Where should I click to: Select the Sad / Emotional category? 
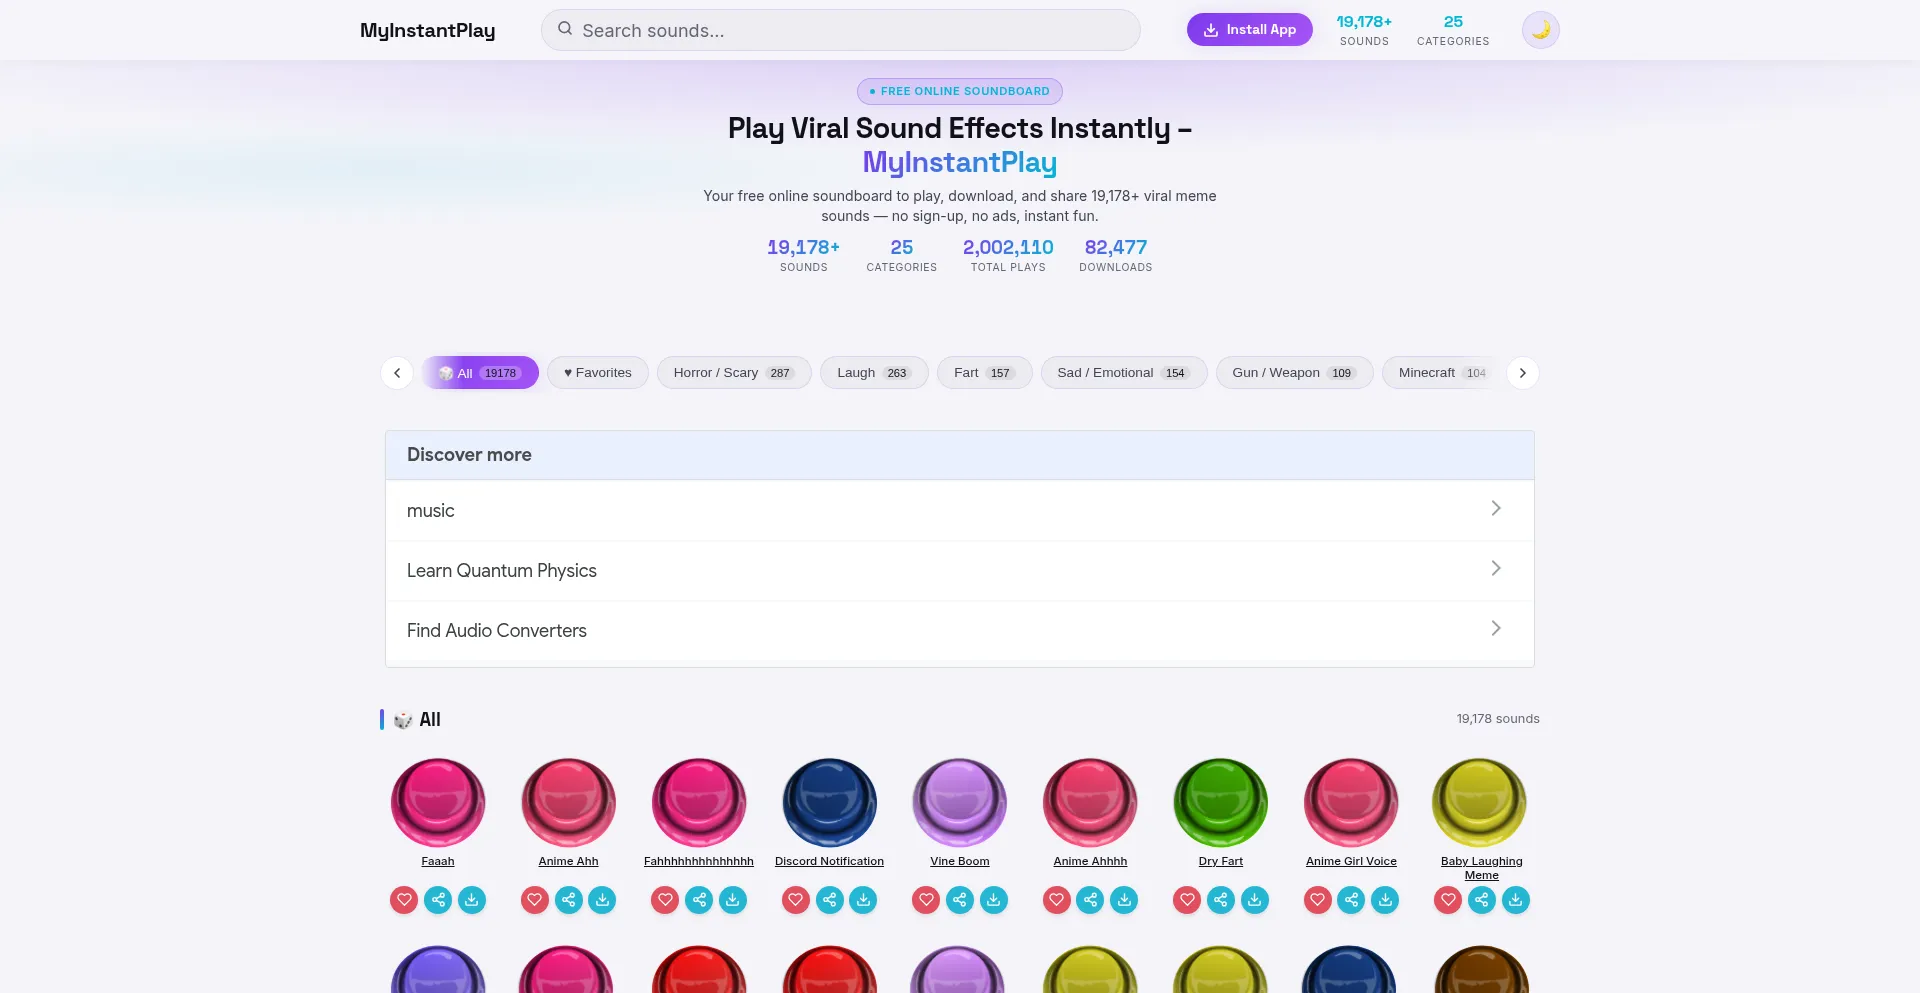pos(1124,373)
